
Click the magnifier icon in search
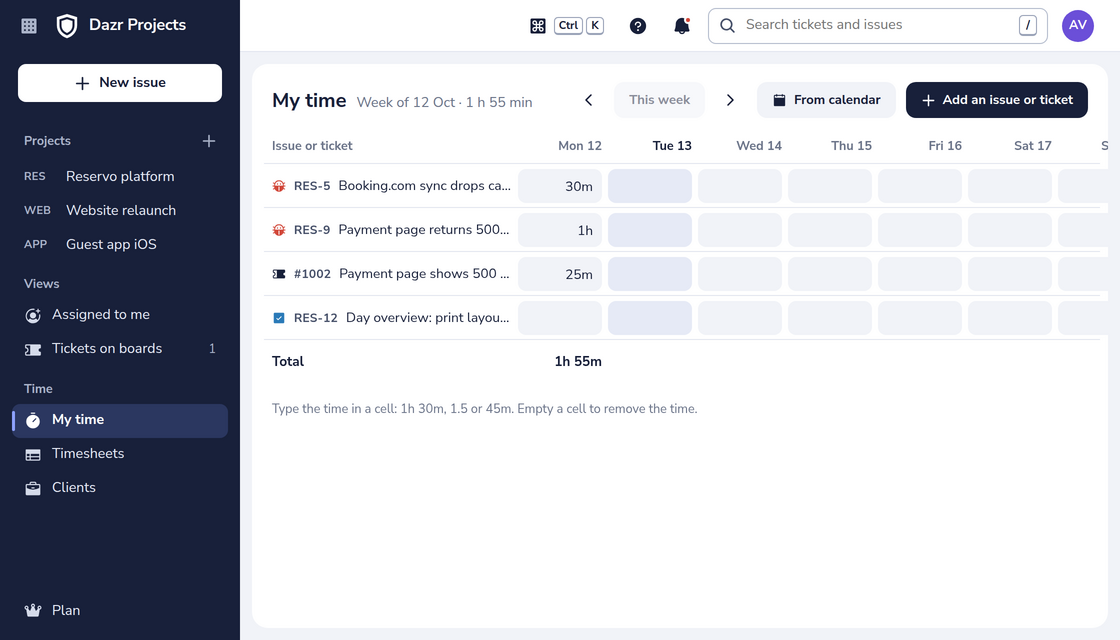pyautogui.click(x=727, y=26)
